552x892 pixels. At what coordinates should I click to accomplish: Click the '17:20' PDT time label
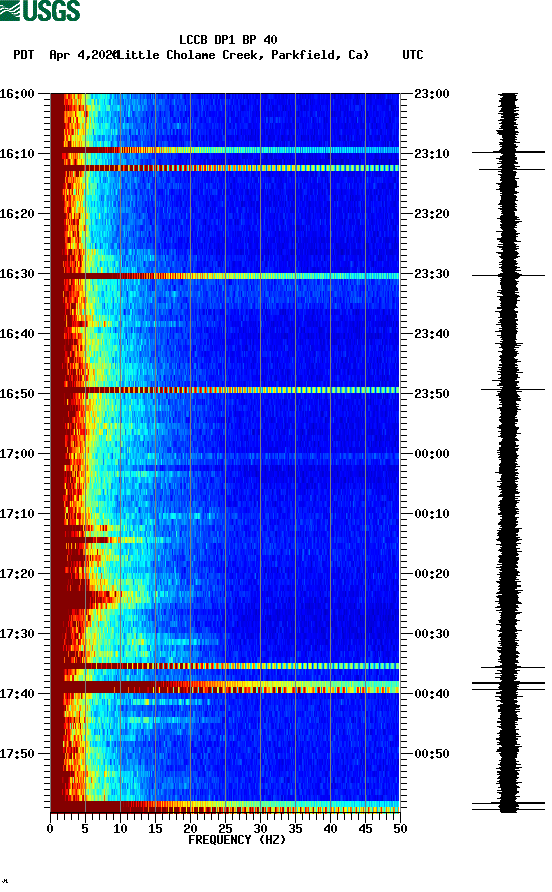tap(17, 574)
